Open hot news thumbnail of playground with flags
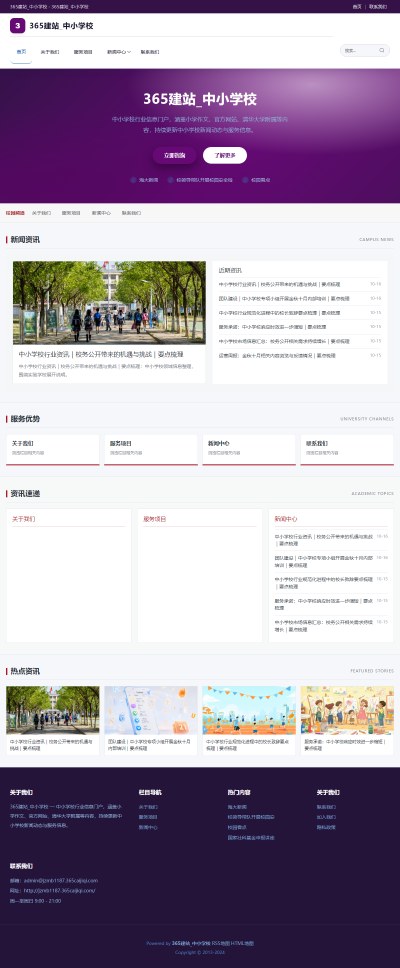400x968 pixels. pyautogui.click(x=249, y=710)
